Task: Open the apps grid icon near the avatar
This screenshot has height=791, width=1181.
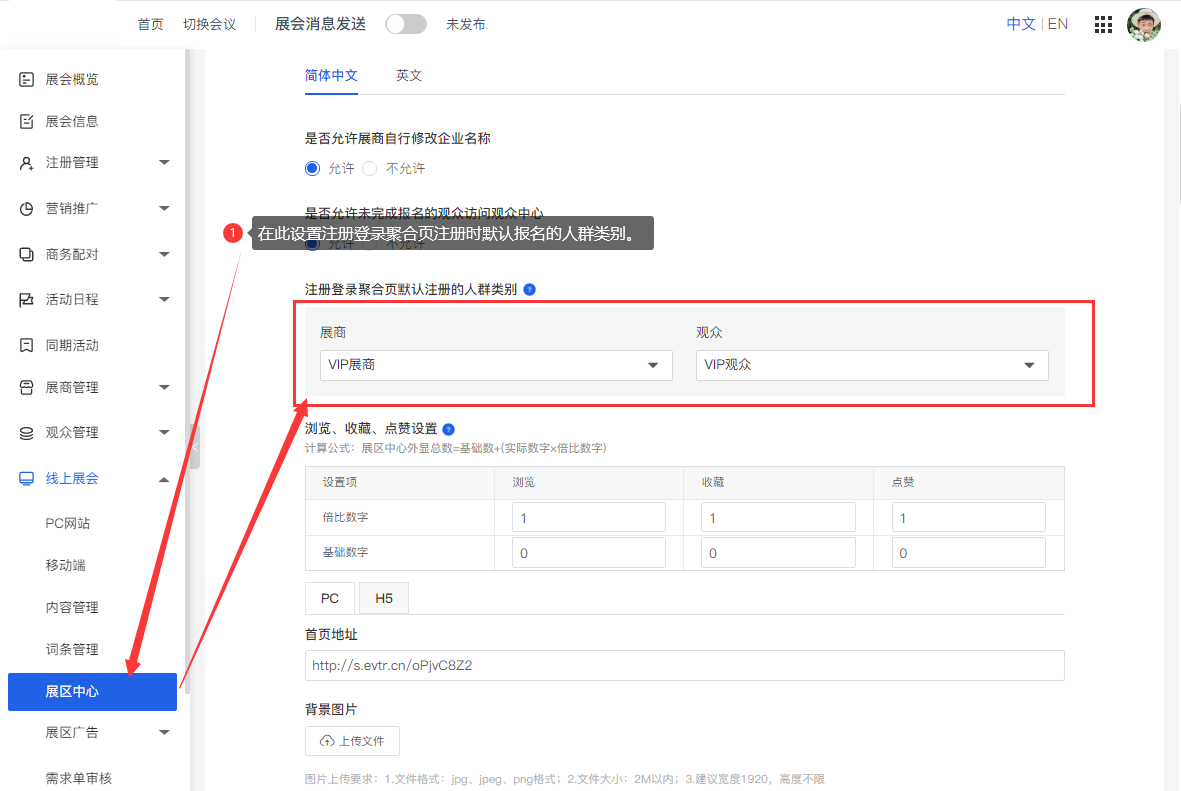Action: [x=1103, y=24]
